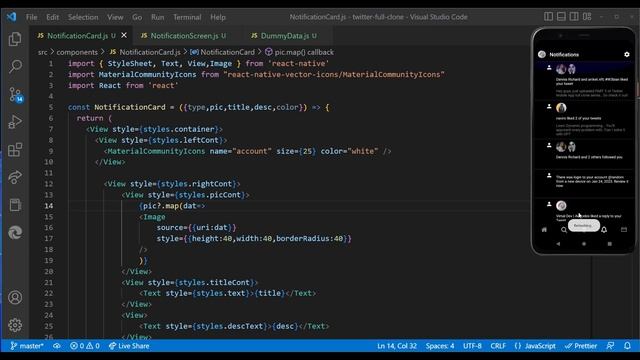Open the clipboard-shaped activity bar icon

[x=15, y=204]
